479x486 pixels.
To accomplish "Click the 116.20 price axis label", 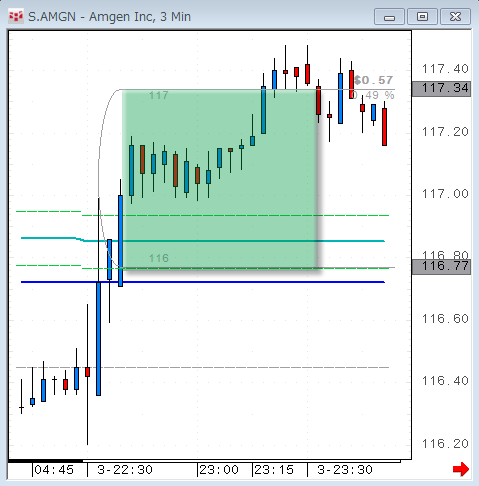I will 445,444.
